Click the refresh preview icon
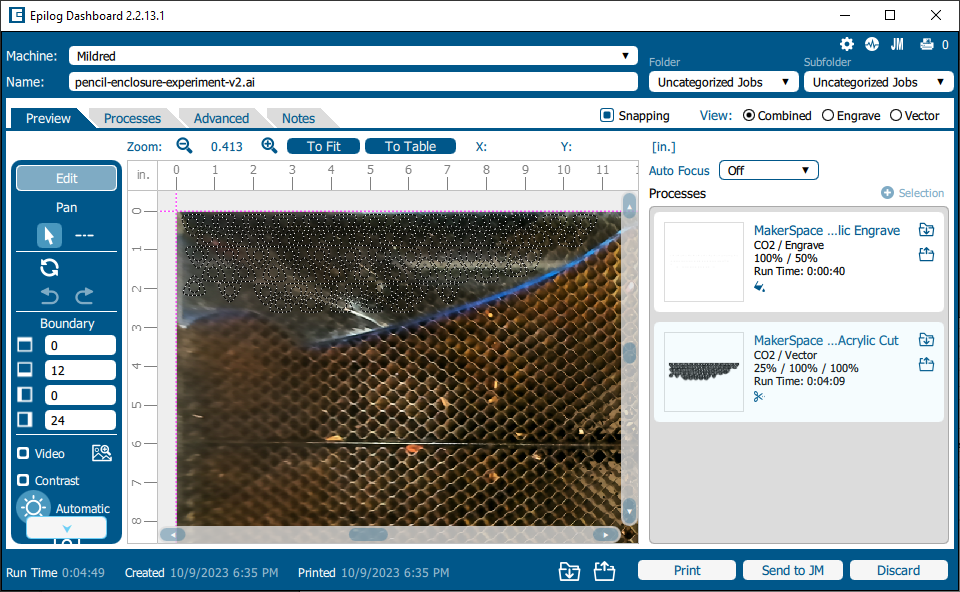 click(x=49, y=267)
